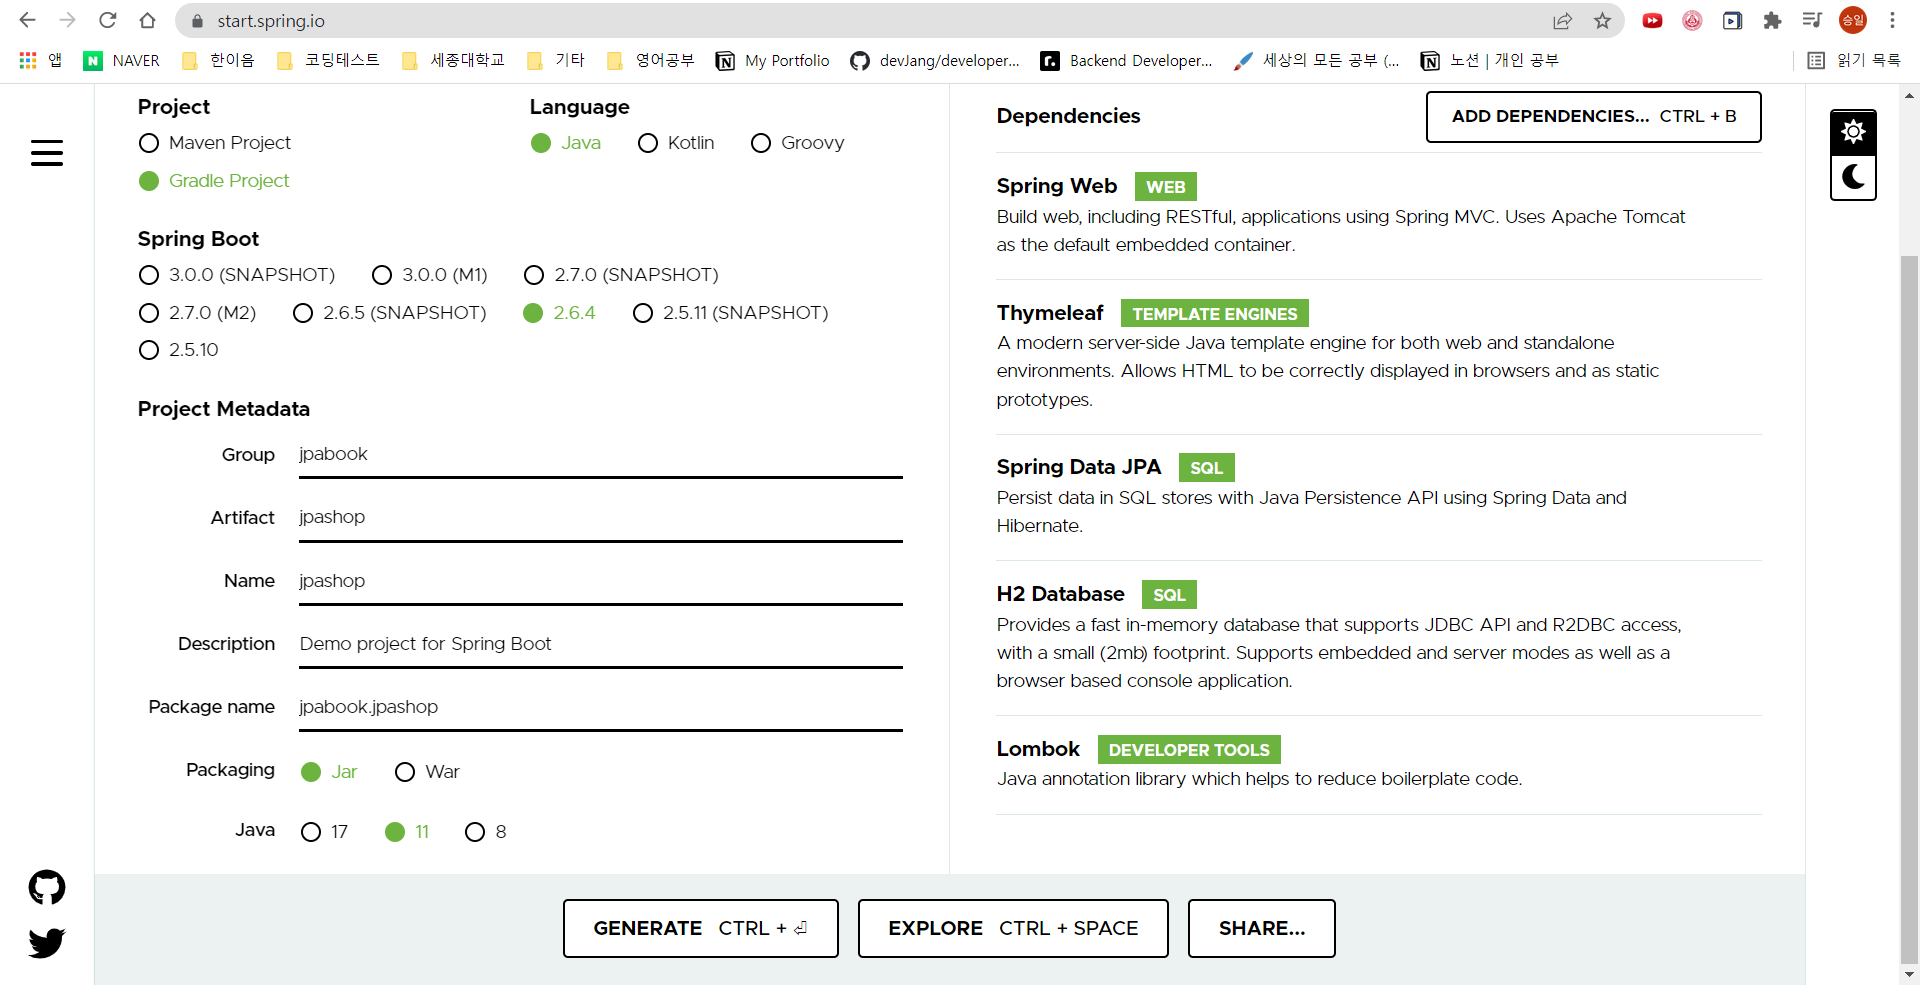Switch to light theme sun icon
Image resolution: width=1920 pixels, height=985 pixels.
coord(1853,131)
